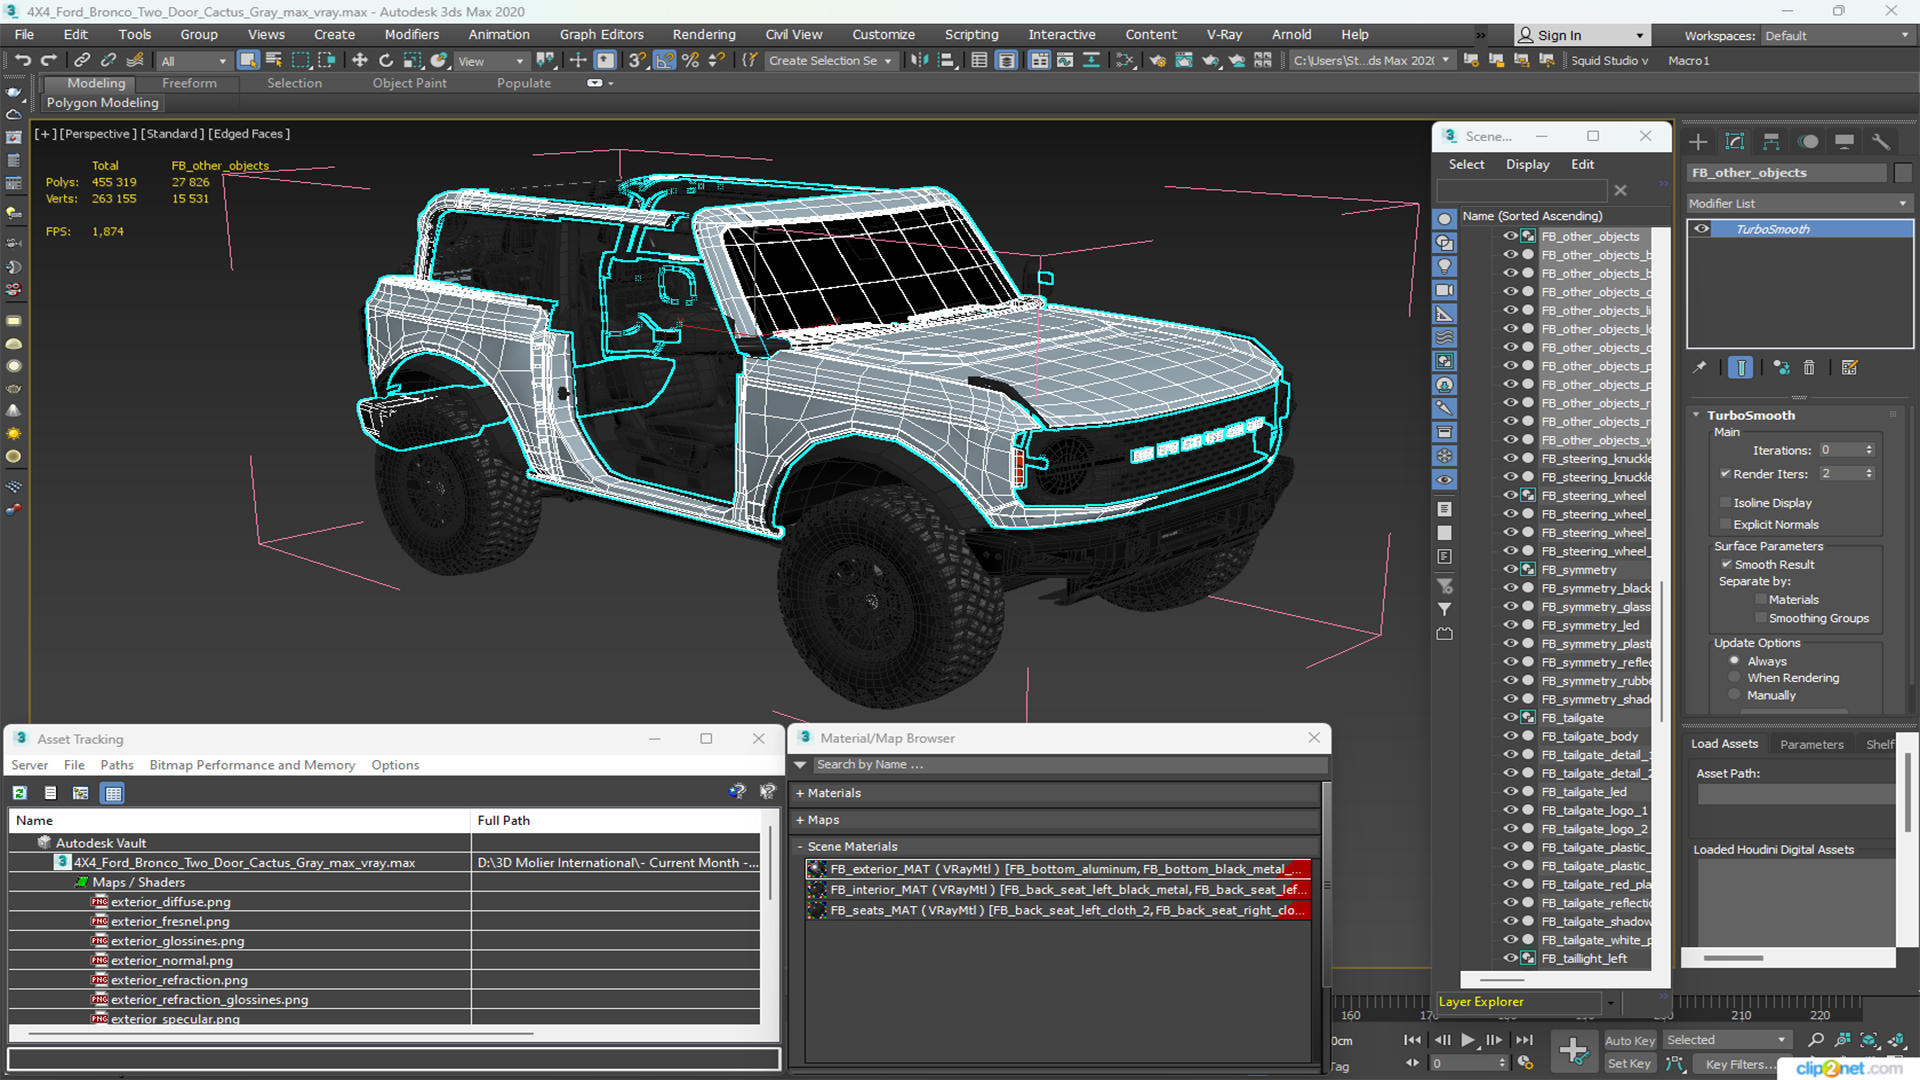Uncheck the Smooth Result checkbox
The image size is (1920, 1080).
[x=1727, y=565]
